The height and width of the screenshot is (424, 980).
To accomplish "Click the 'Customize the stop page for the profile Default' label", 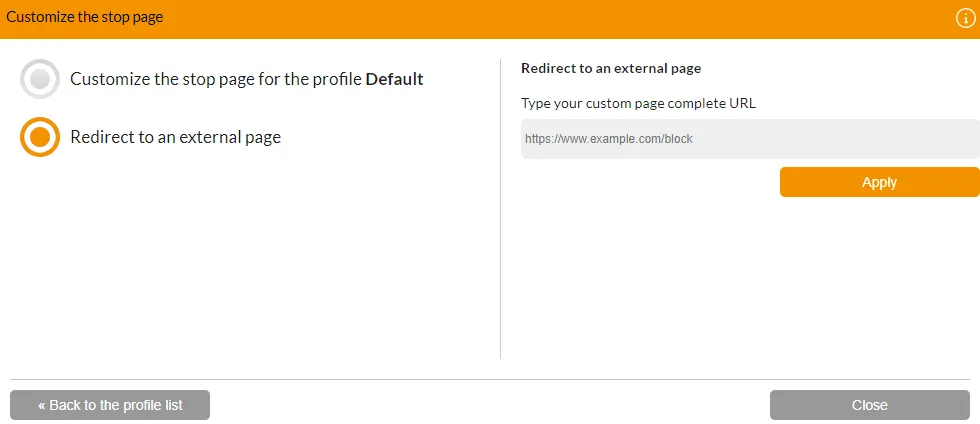I will pyautogui.click(x=247, y=79).
